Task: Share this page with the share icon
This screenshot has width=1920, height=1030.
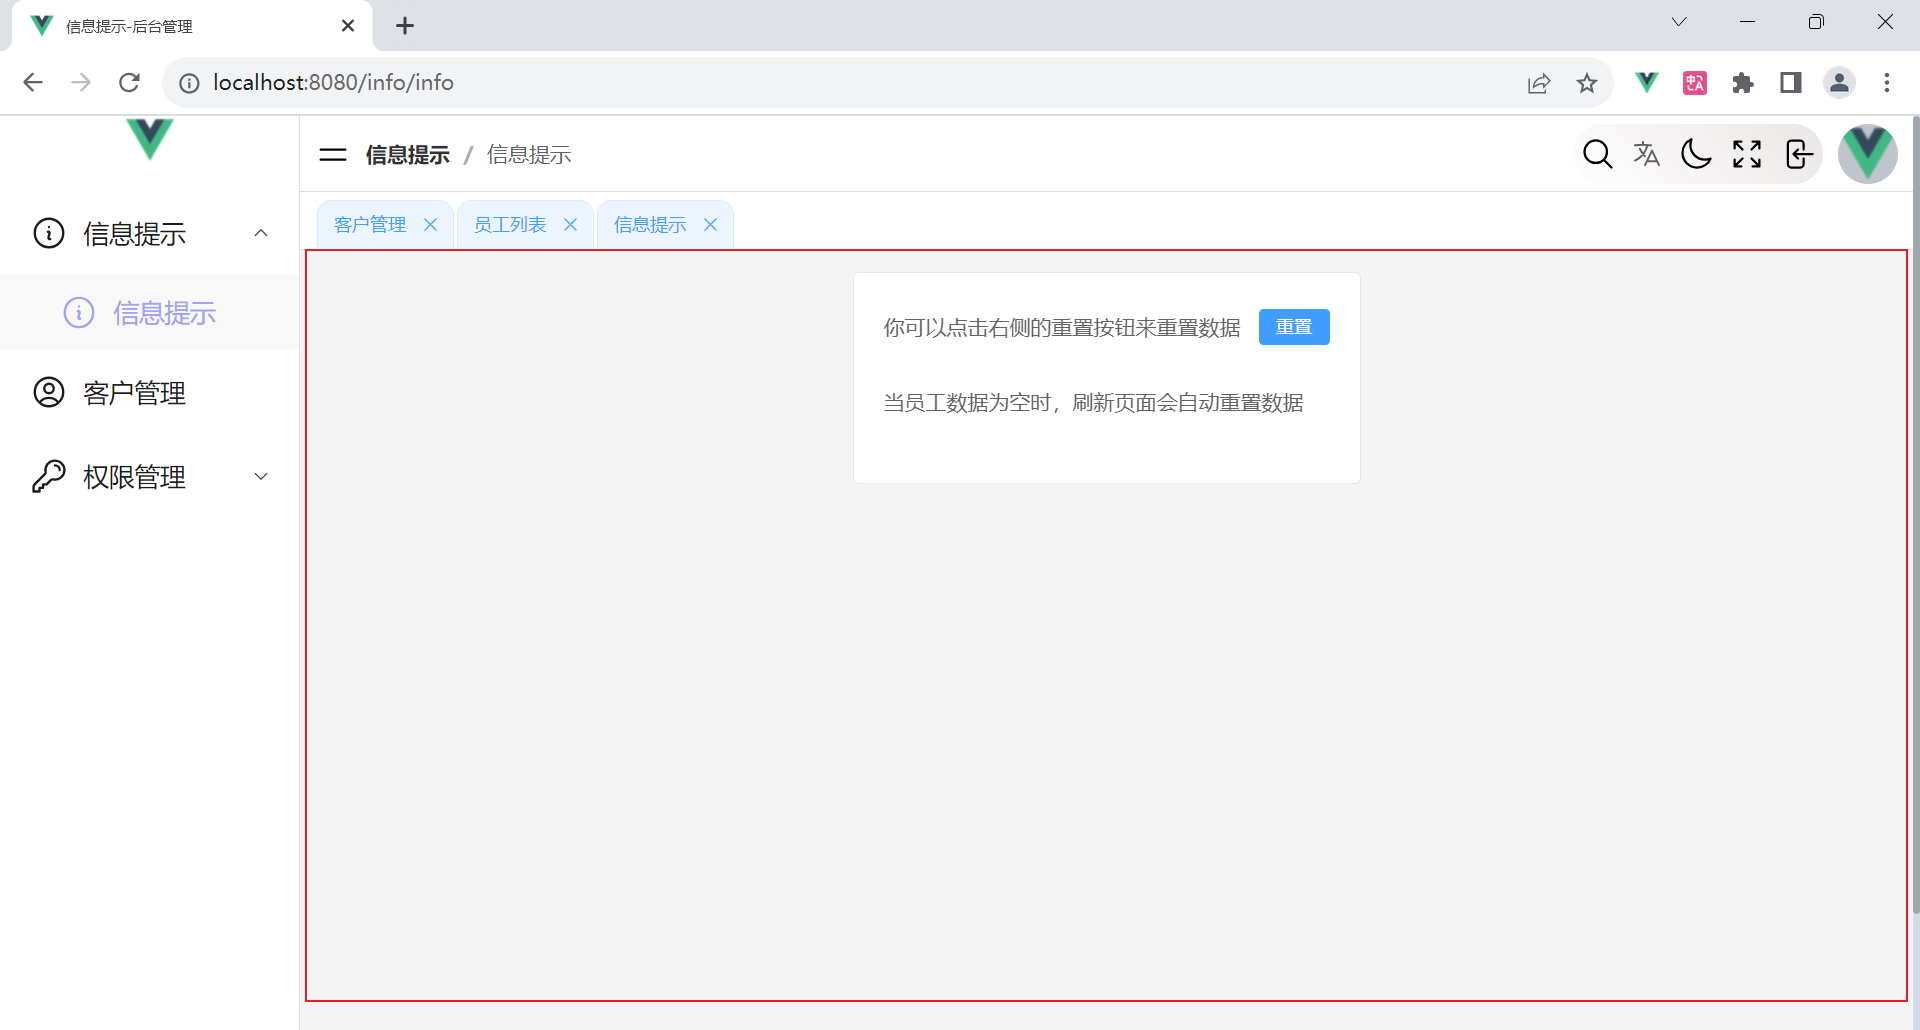Action: click(1539, 83)
